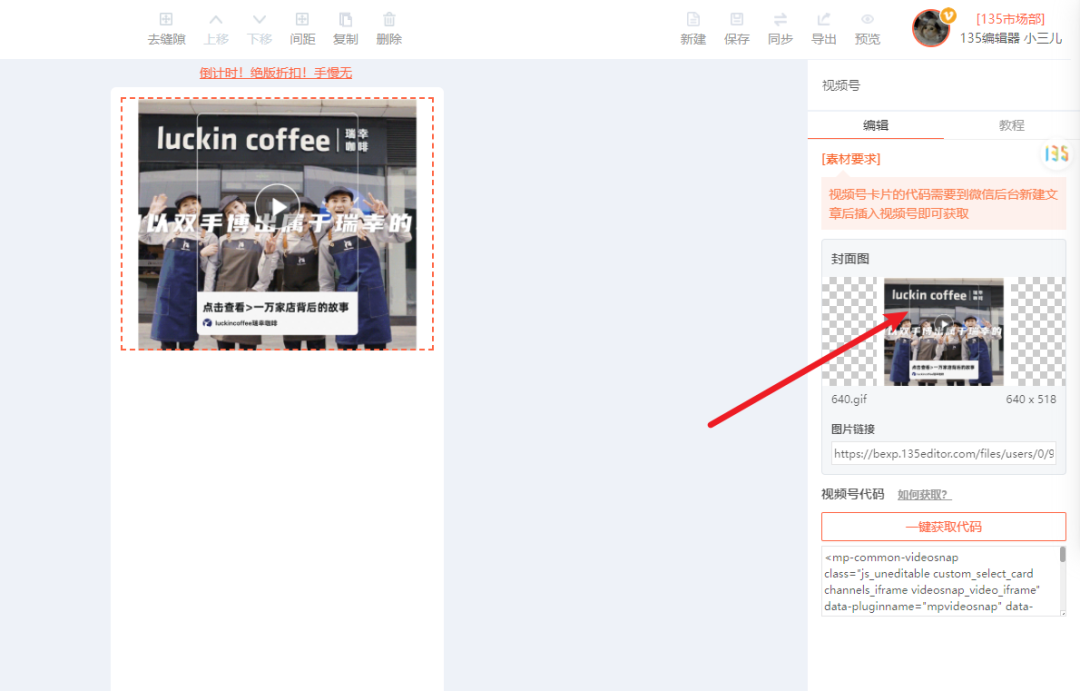Viewport: 1080px width, 691px height.
Task: Click the [135市场部] account label
Action: (1010, 19)
